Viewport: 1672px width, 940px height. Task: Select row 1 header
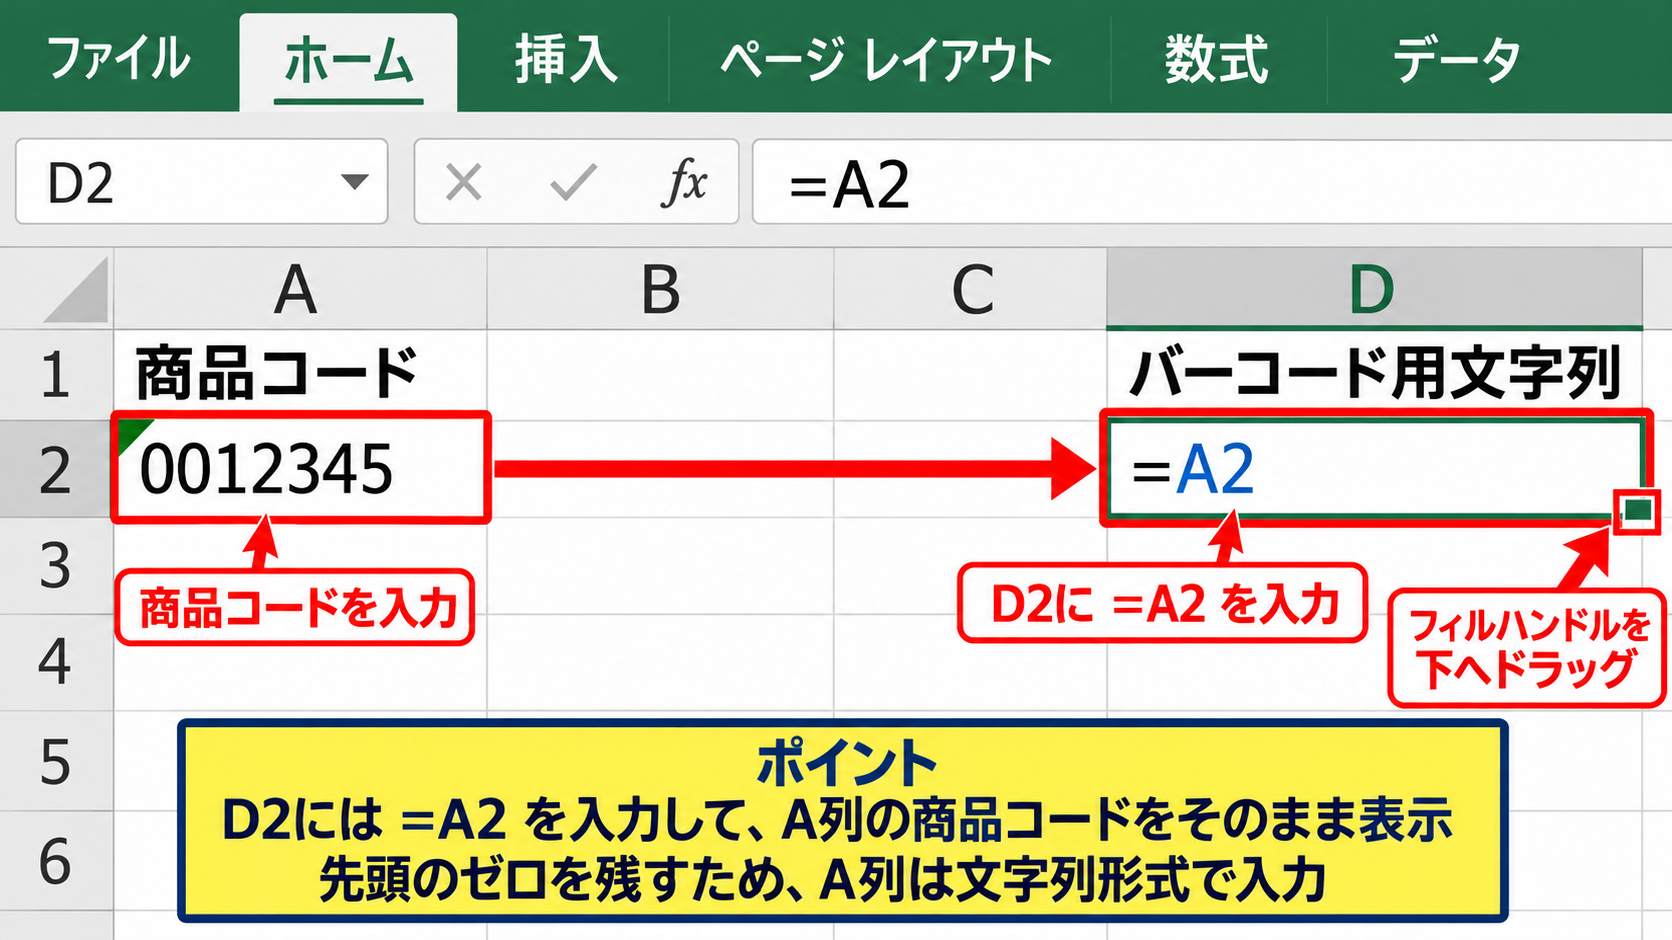click(x=56, y=375)
